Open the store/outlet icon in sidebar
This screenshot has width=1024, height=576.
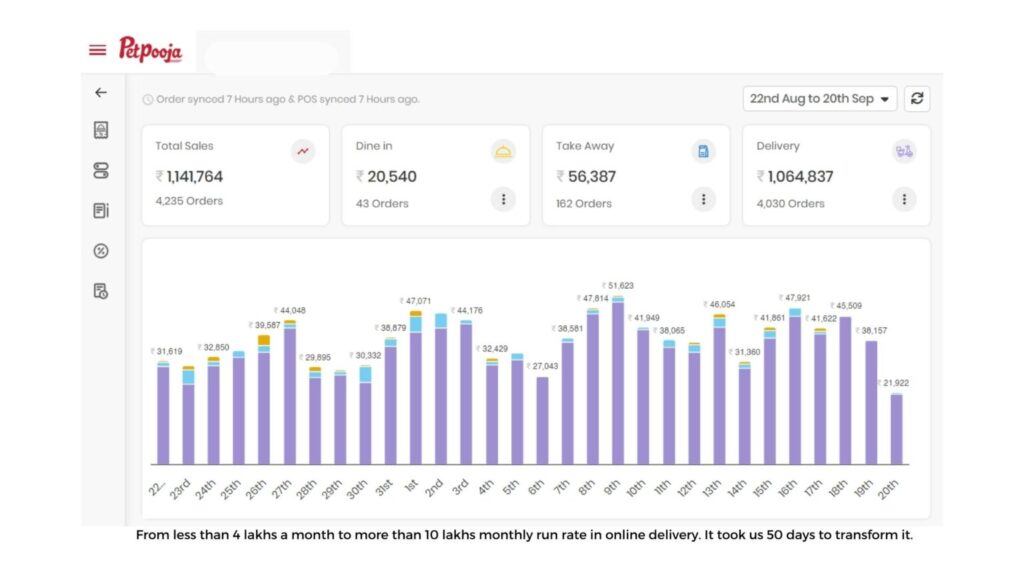point(100,130)
